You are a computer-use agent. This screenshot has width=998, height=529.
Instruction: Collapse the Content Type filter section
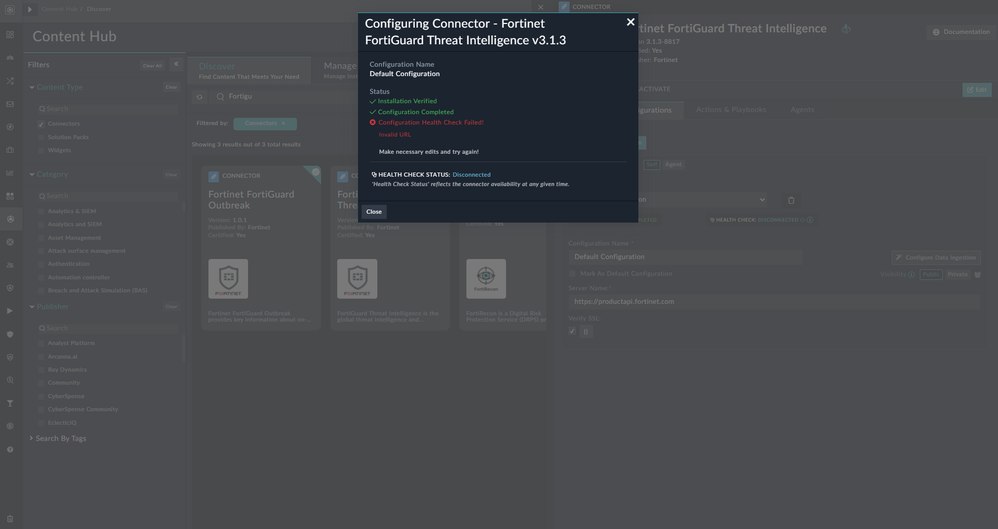coord(32,87)
